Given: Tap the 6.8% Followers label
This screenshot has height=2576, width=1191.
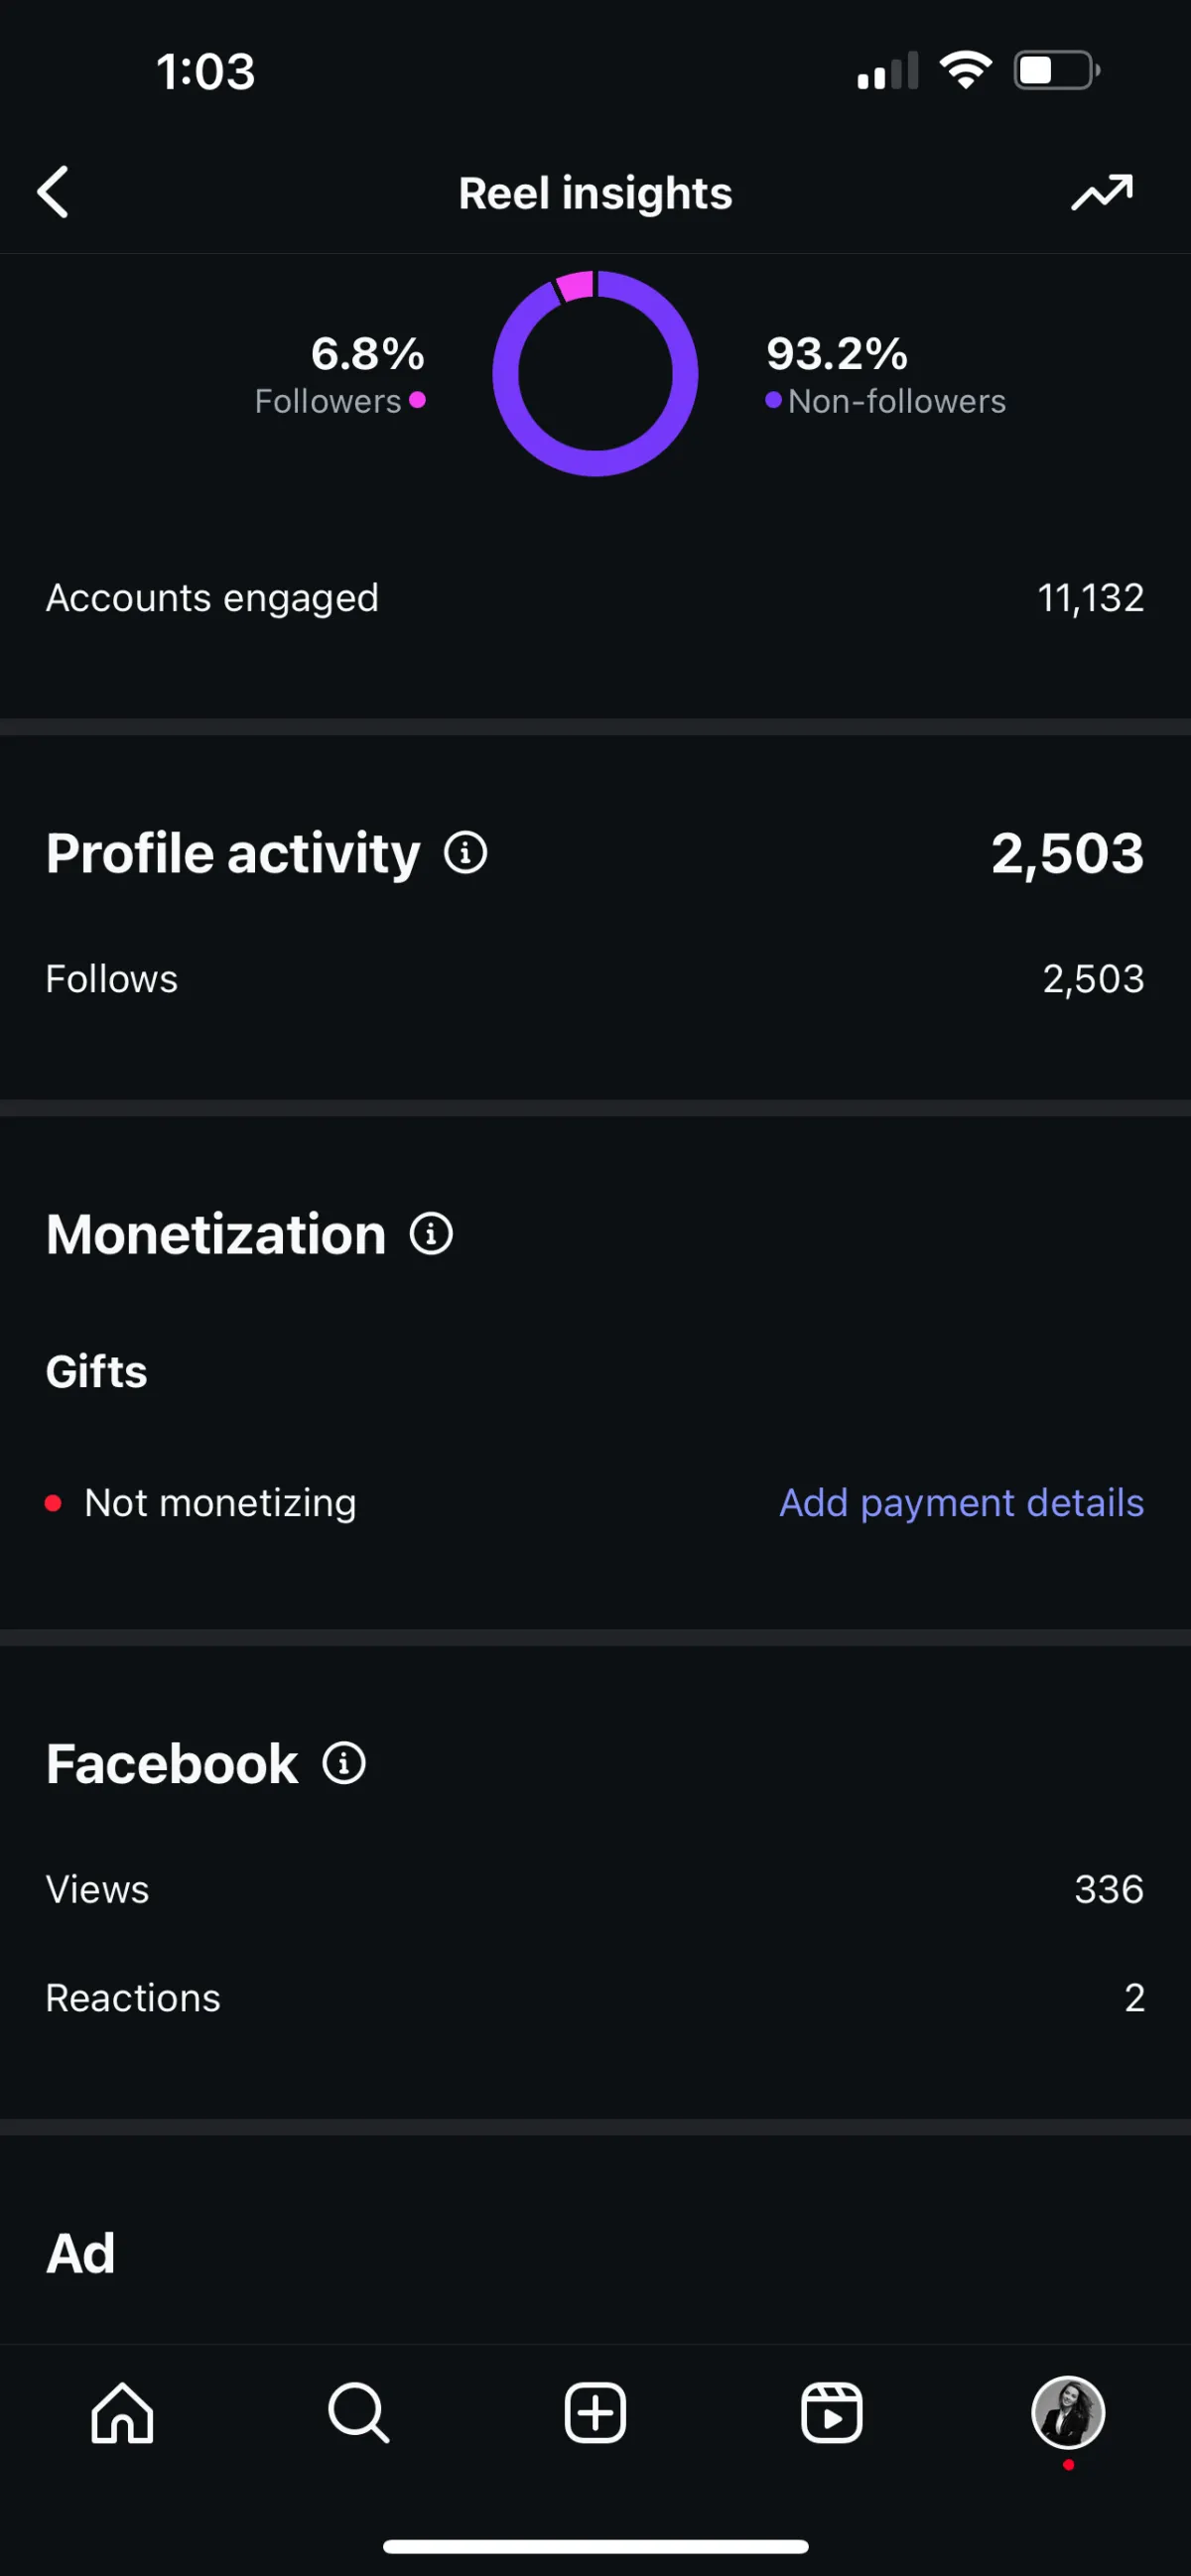Looking at the screenshot, I should [x=340, y=375].
